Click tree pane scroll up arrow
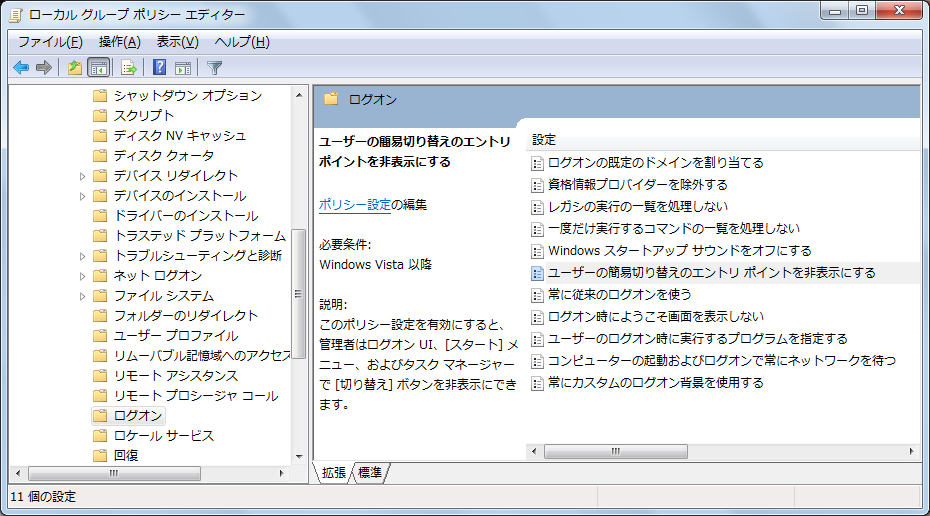Viewport: 930px width, 516px height. 299,95
